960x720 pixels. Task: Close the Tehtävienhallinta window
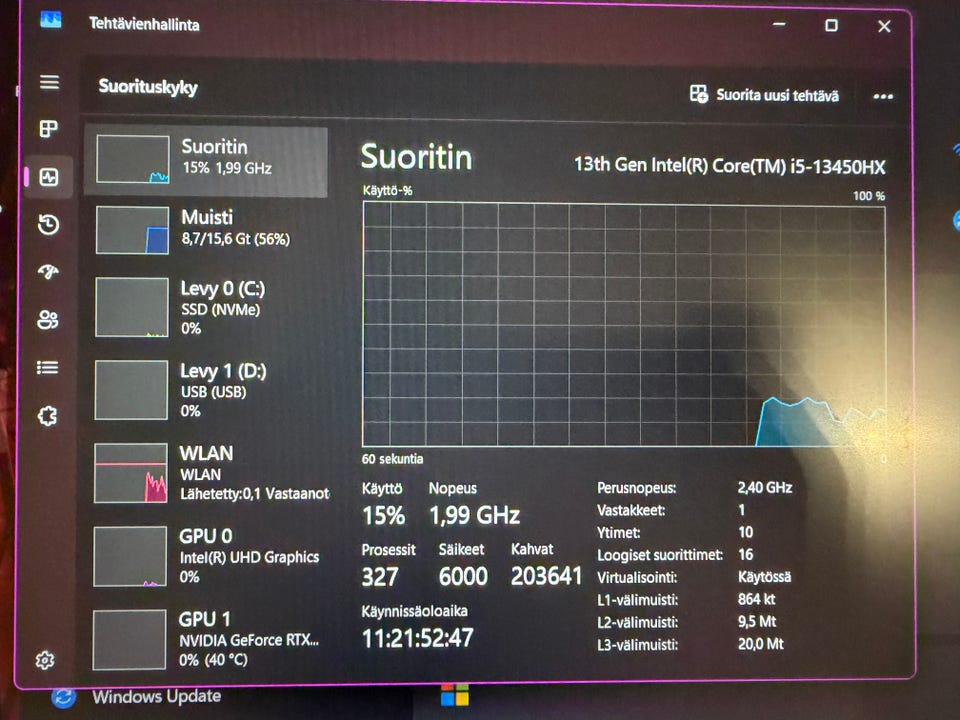[x=884, y=26]
